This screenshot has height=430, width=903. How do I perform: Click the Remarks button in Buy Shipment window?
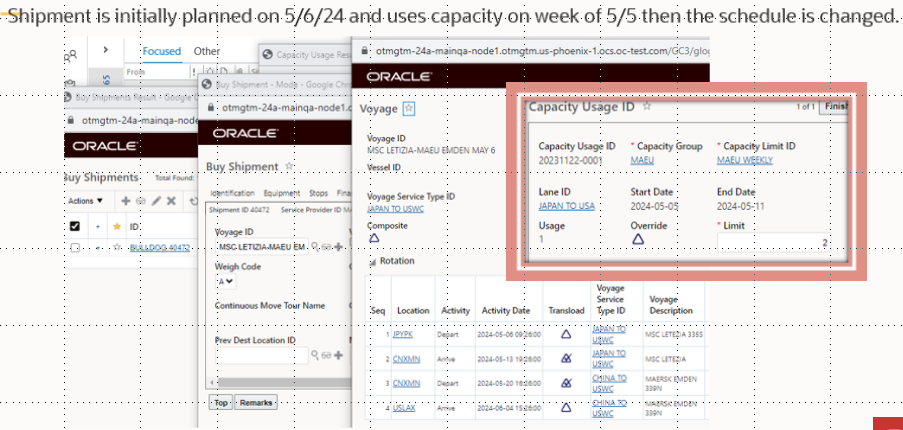(256, 402)
